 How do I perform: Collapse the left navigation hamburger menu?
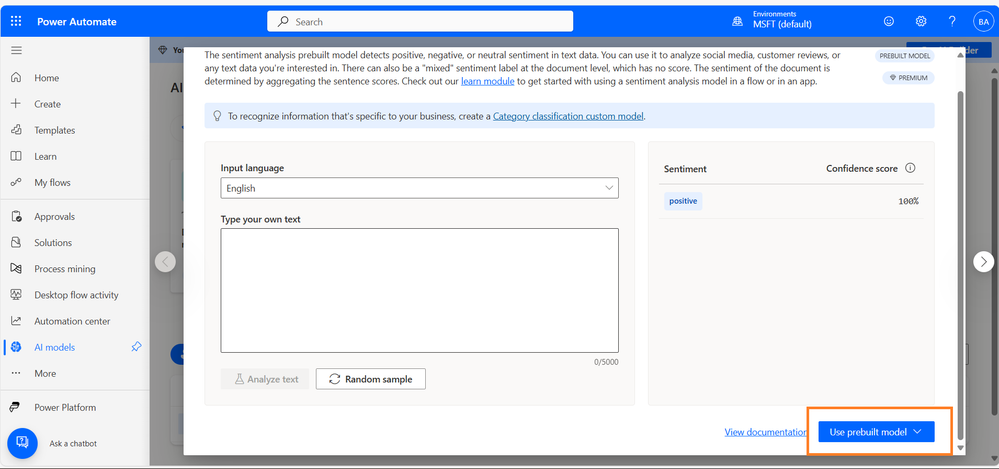coord(17,50)
